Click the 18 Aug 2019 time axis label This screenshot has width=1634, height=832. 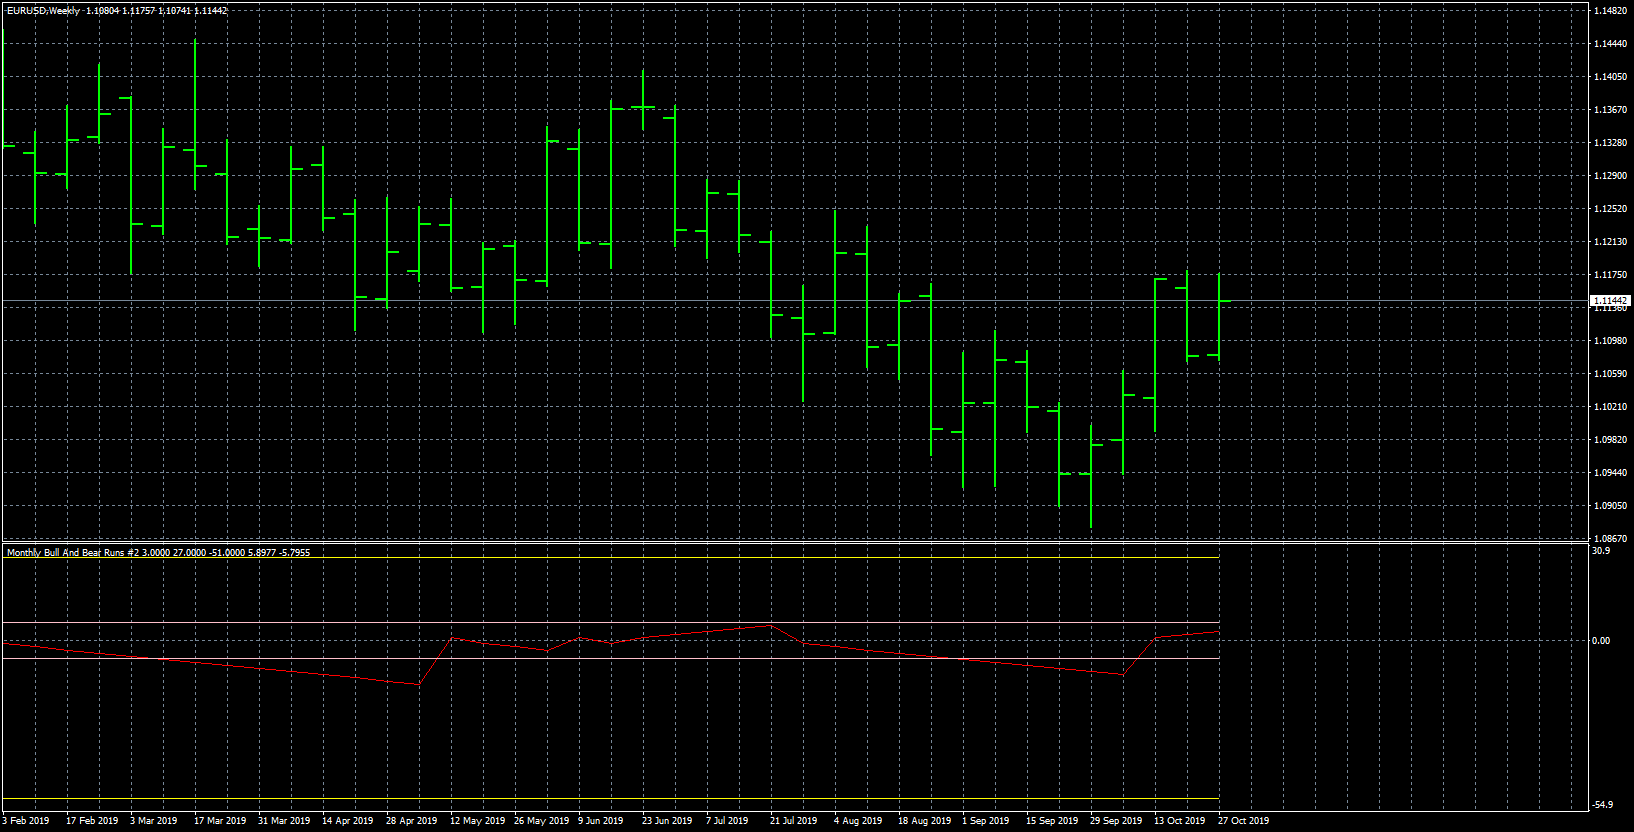pos(925,821)
